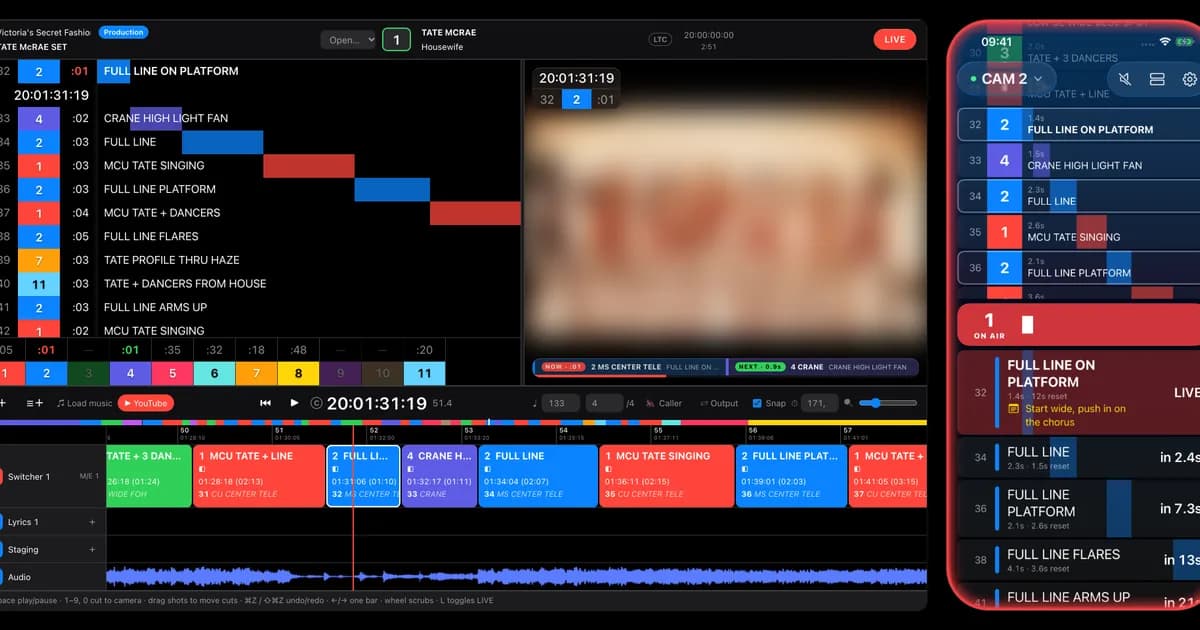Select the TATE + 3 DAN... timeline clip
The width and height of the screenshot is (1200, 630).
click(x=148, y=476)
